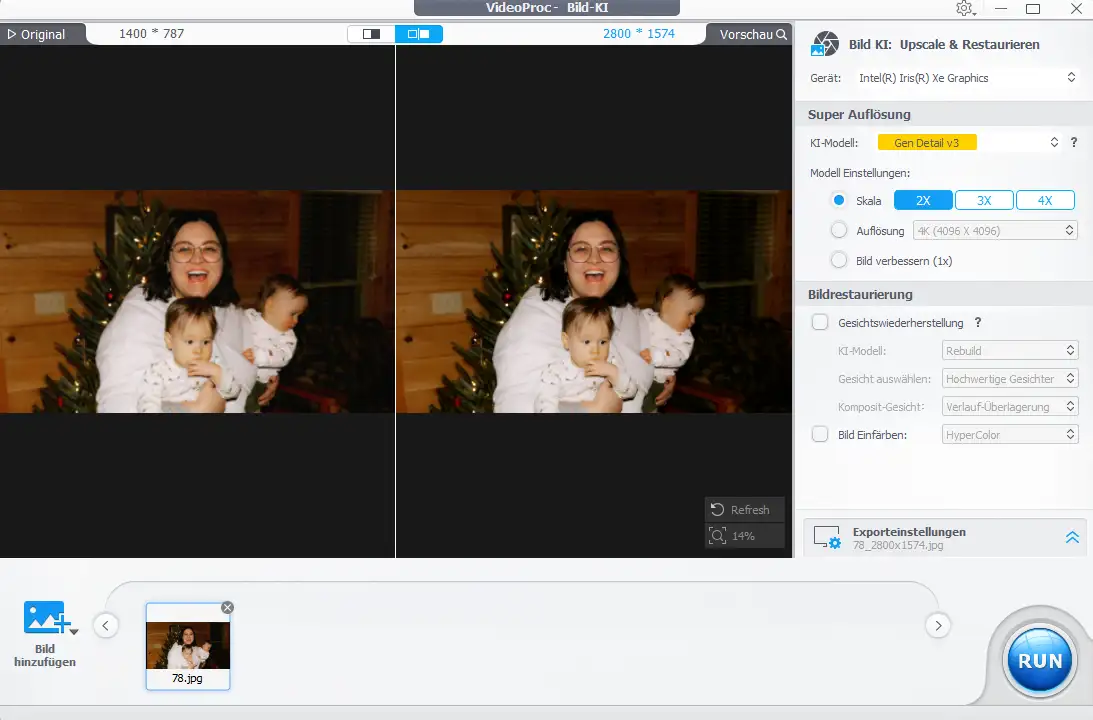This screenshot has height=720, width=1093.
Task: Open the Rebuild KI-Modell dropdown
Action: pos(1009,351)
